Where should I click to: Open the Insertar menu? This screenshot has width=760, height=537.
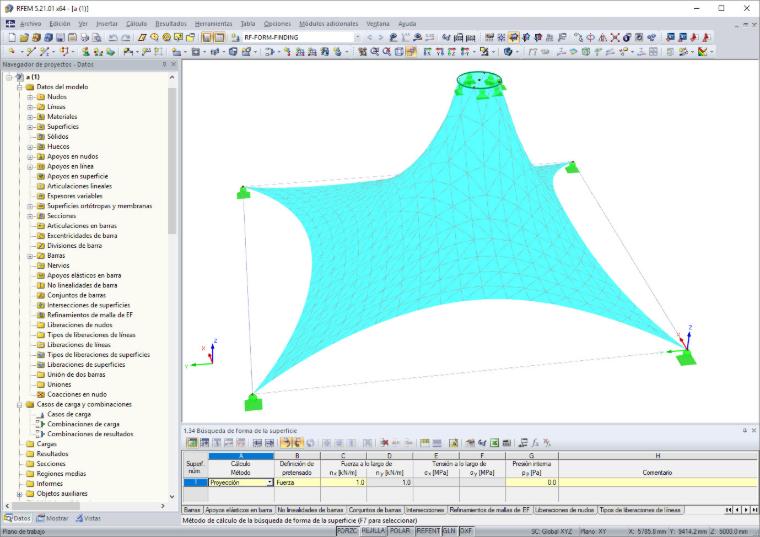(x=107, y=23)
